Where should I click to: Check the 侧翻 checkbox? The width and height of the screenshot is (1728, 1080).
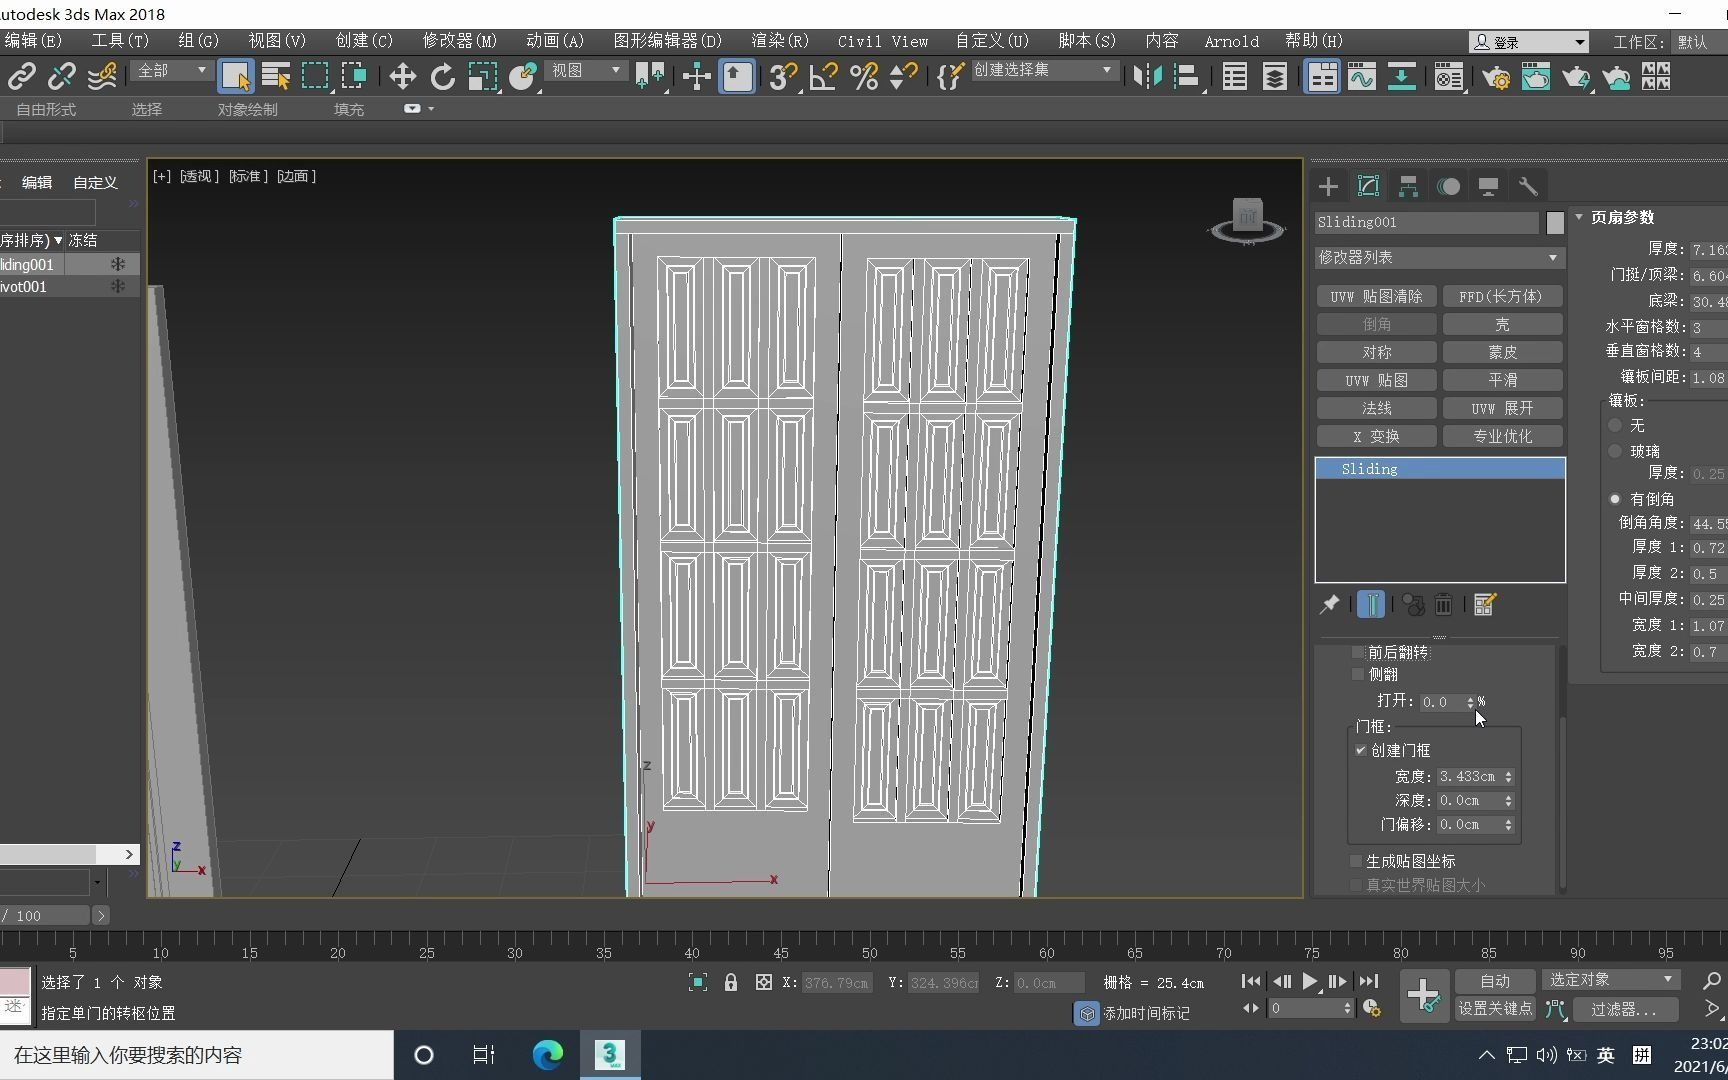click(1358, 674)
